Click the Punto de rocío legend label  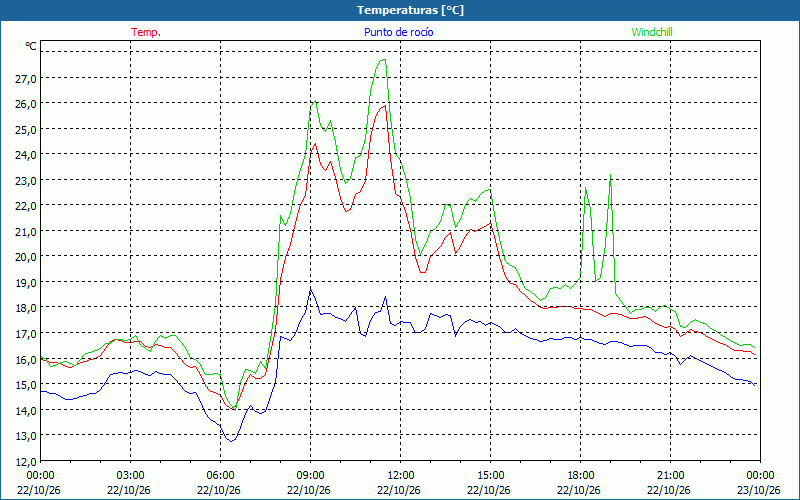pyautogui.click(x=398, y=32)
